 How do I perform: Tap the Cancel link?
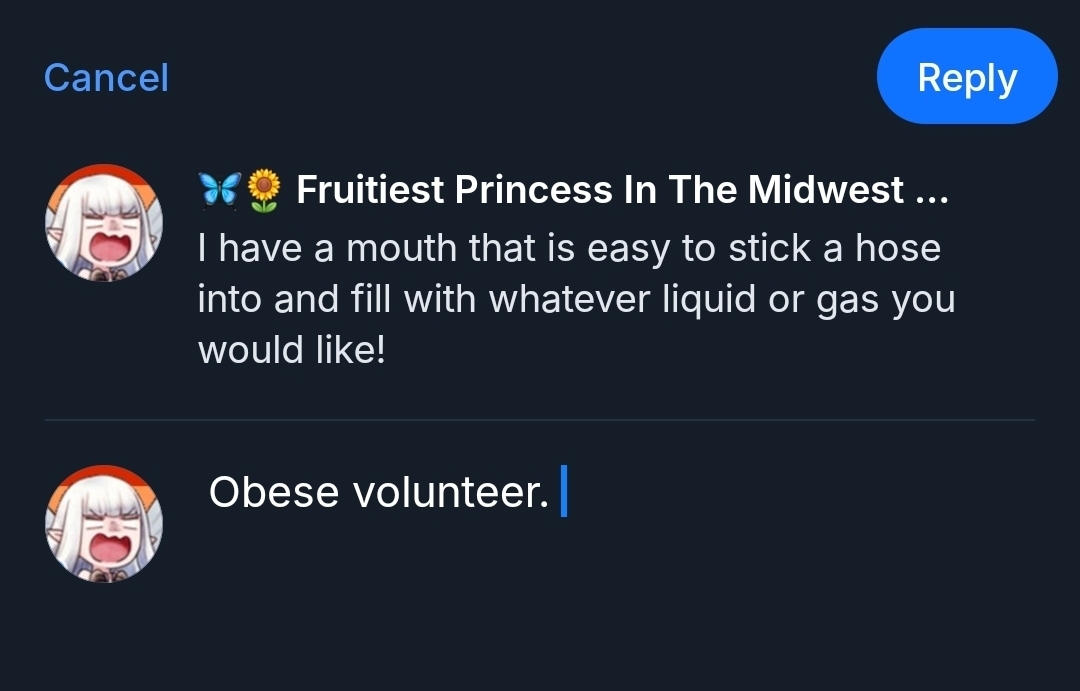click(106, 78)
